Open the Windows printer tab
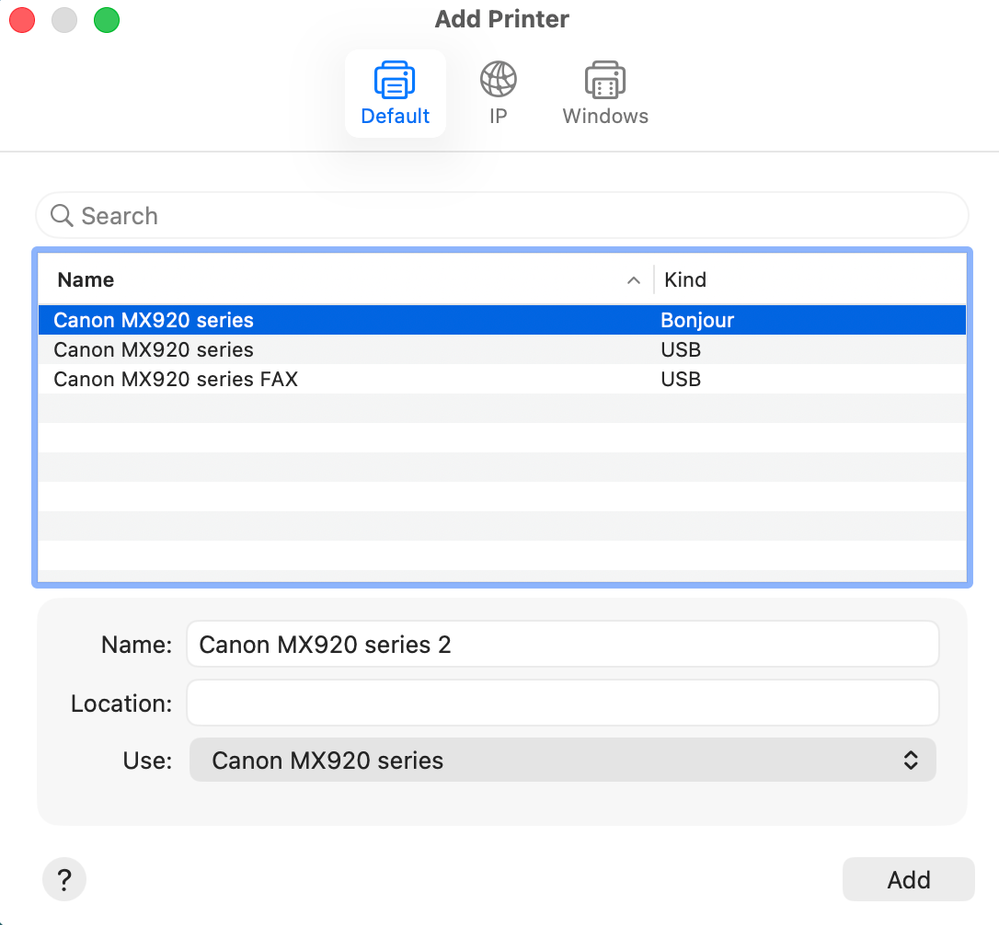999x925 pixels. [x=605, y=94]
